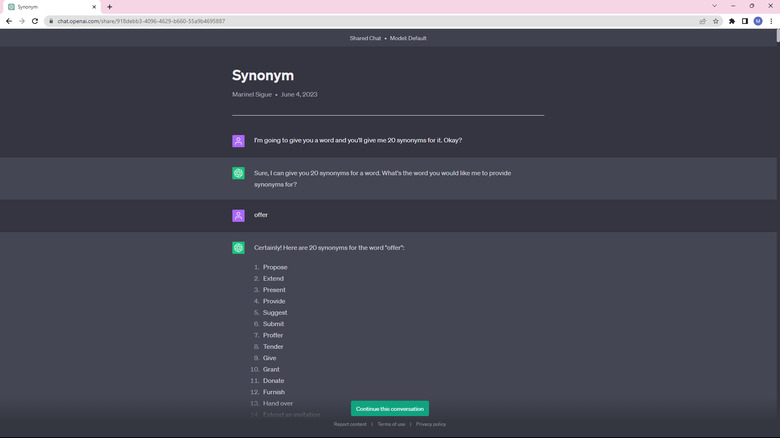Click the synonym "Provide" list item
The height and width of the screenshot is (438, 780).
click(x=274, y=301)
